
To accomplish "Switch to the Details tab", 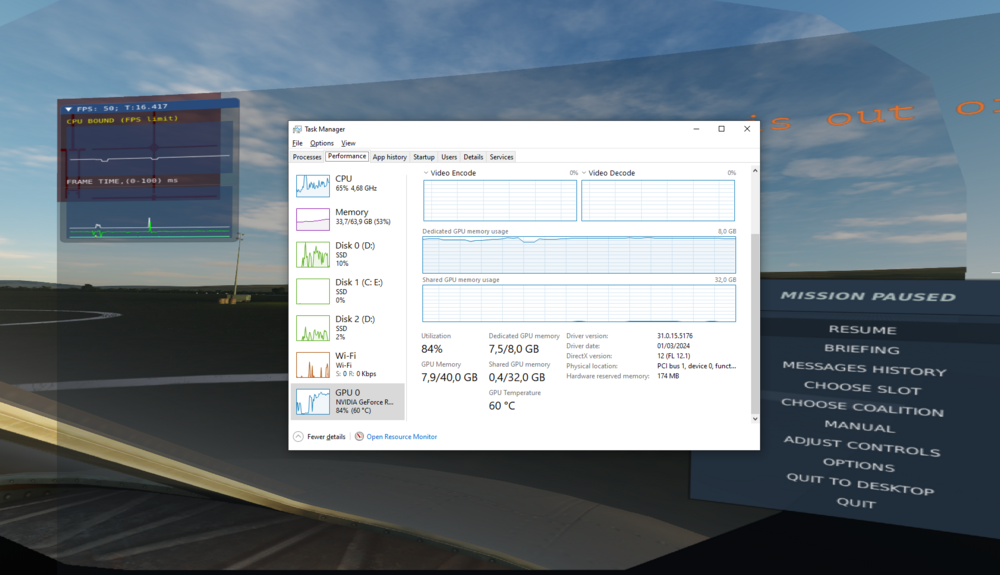I will 473,157.
